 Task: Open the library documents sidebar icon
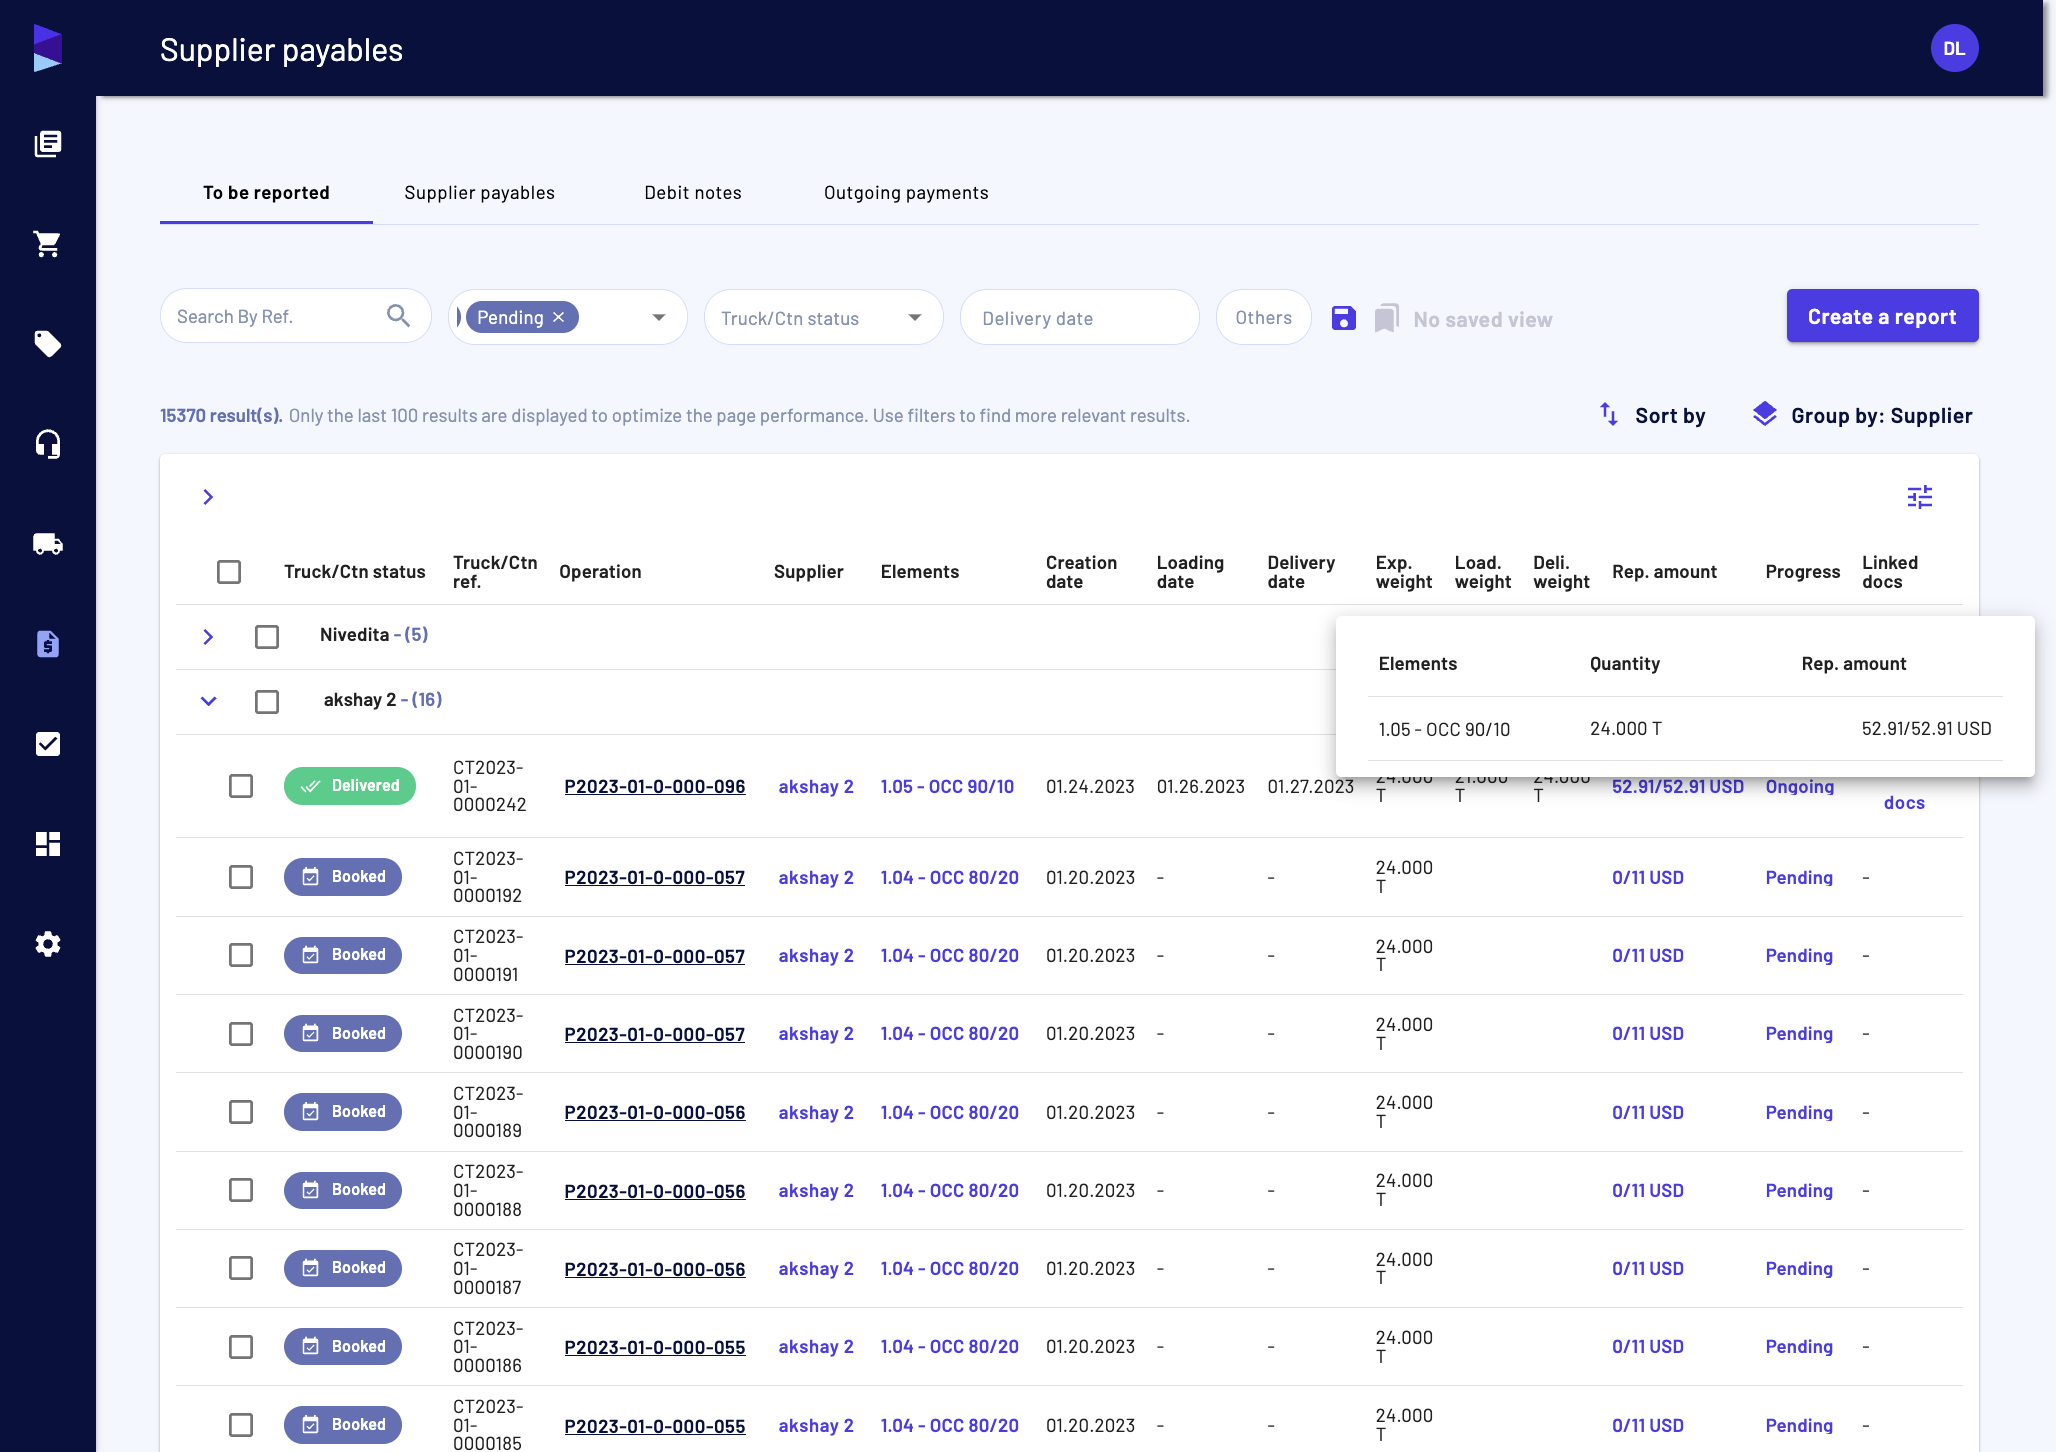tap(48, 144)
